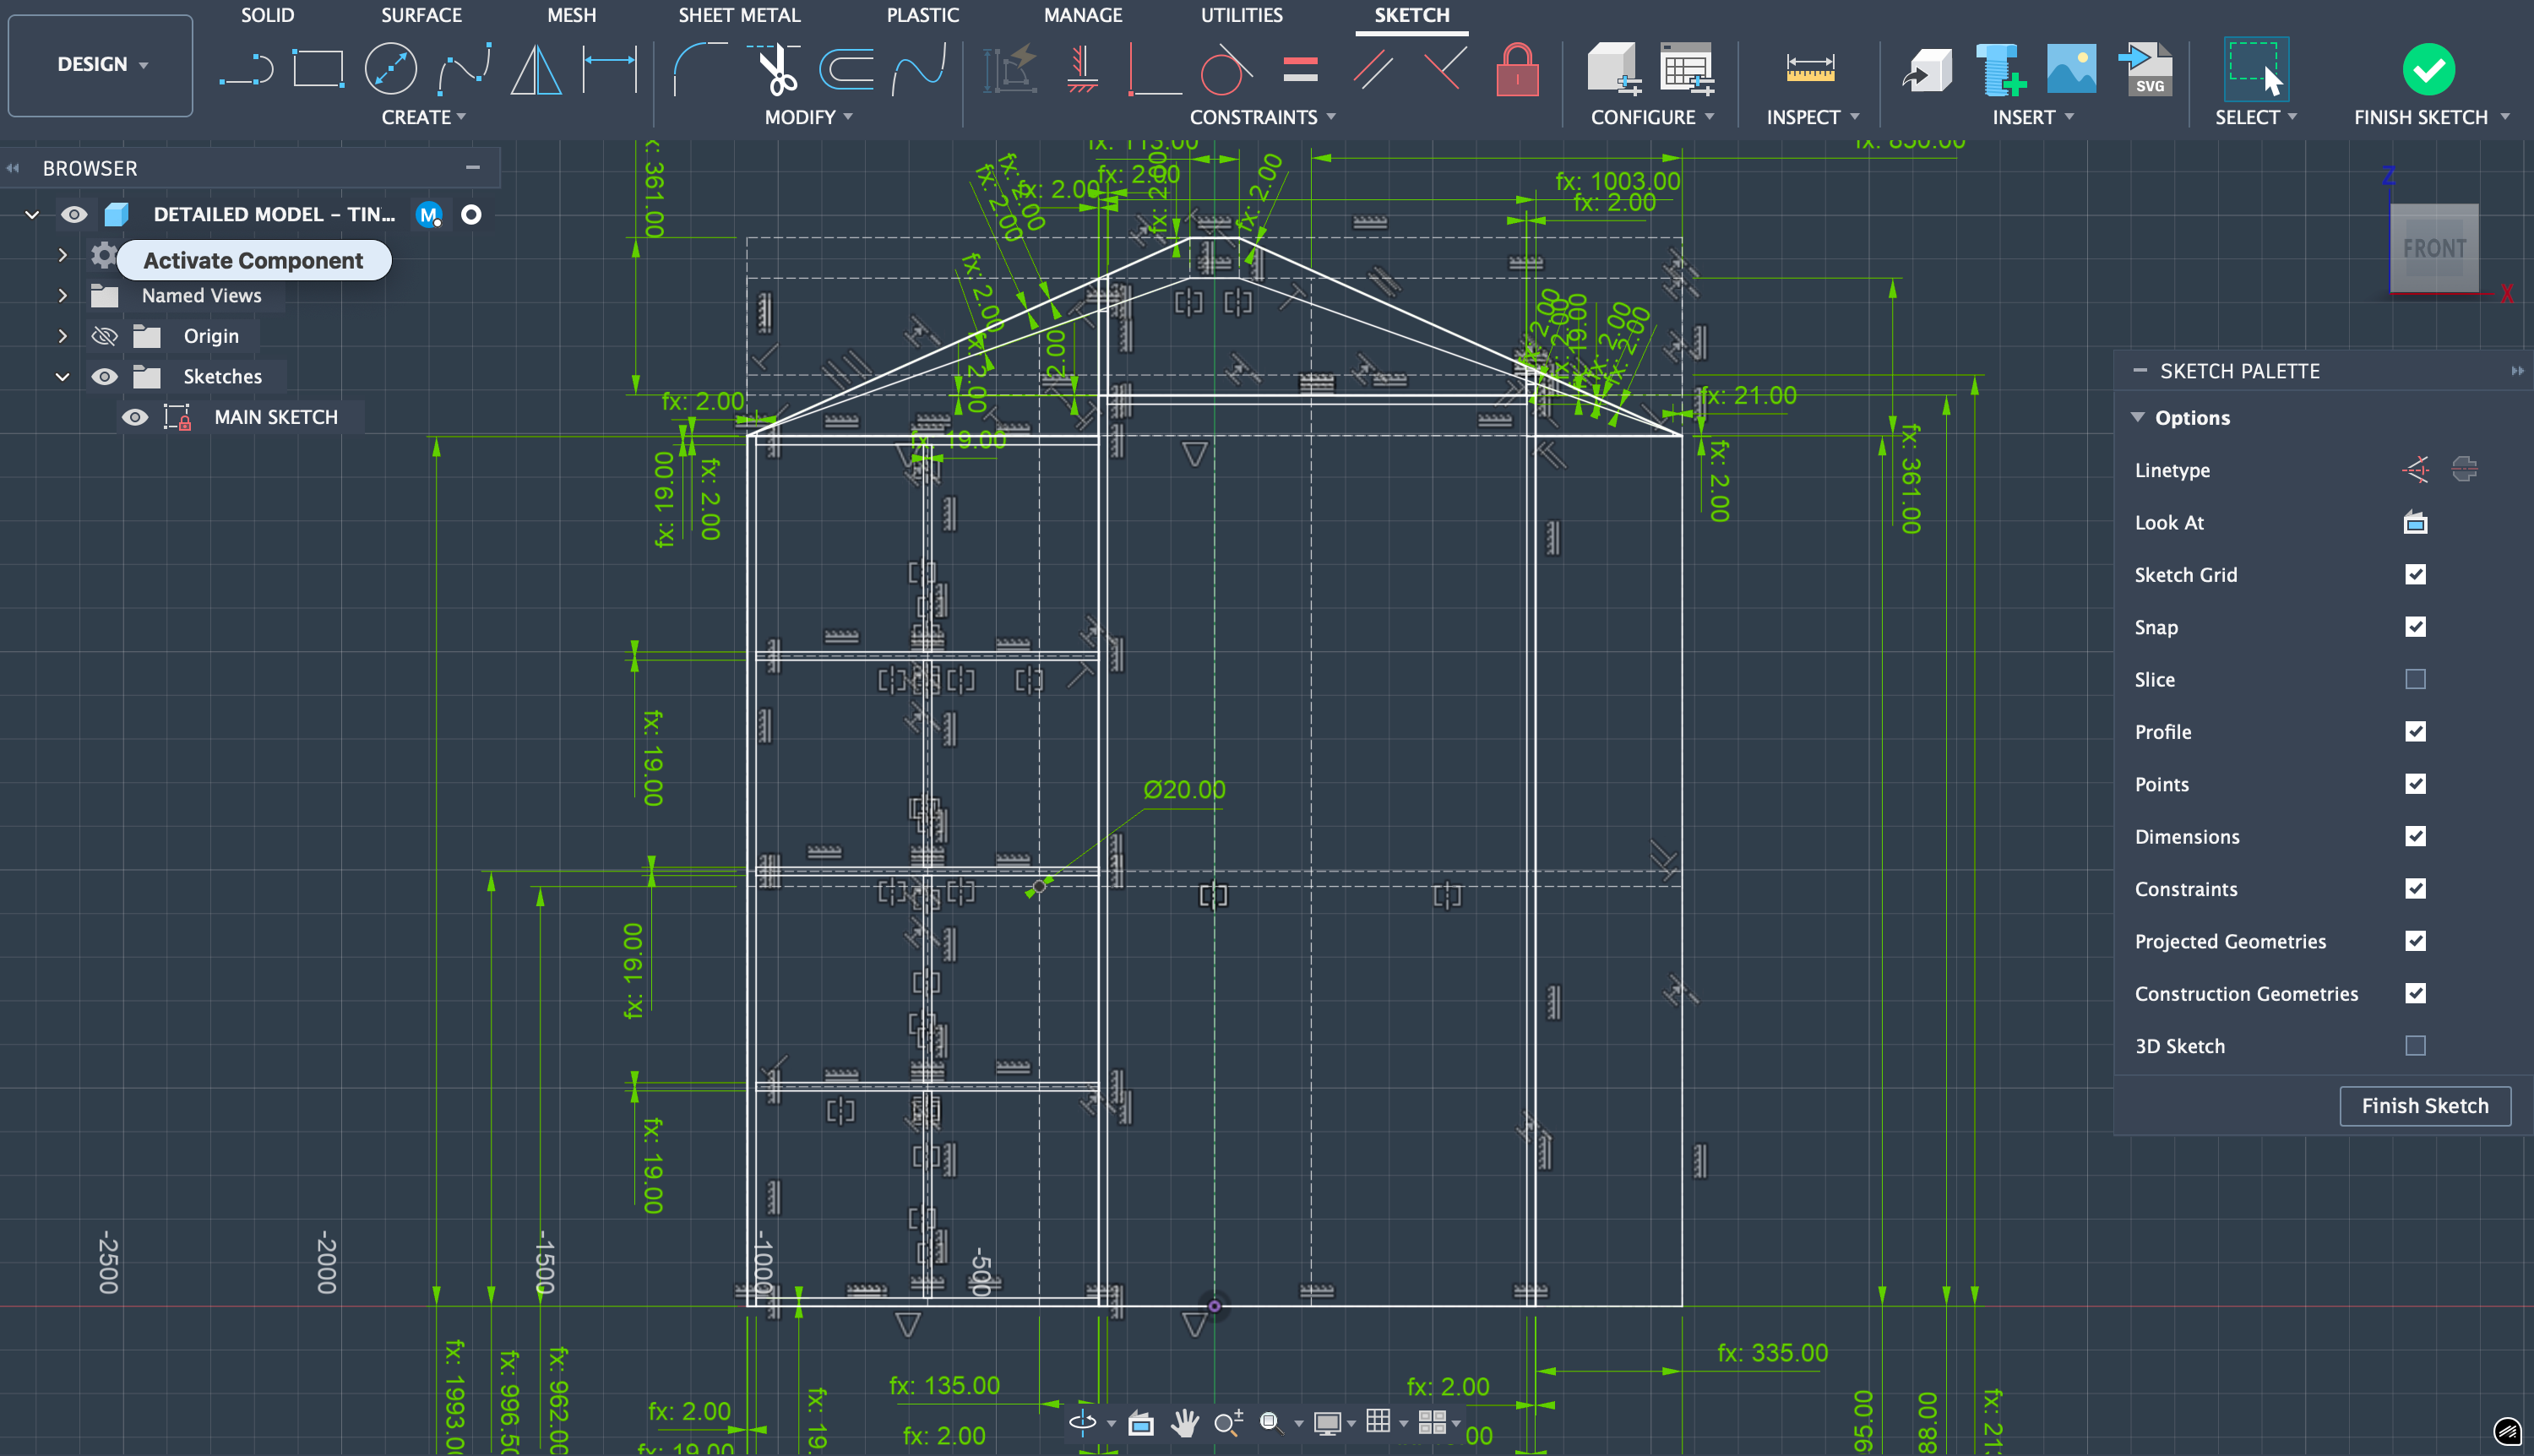Click the Mirror tool icon
Image resolution: width=2534 pixels, height=1456 pixels.
click(x=536, y=69)
